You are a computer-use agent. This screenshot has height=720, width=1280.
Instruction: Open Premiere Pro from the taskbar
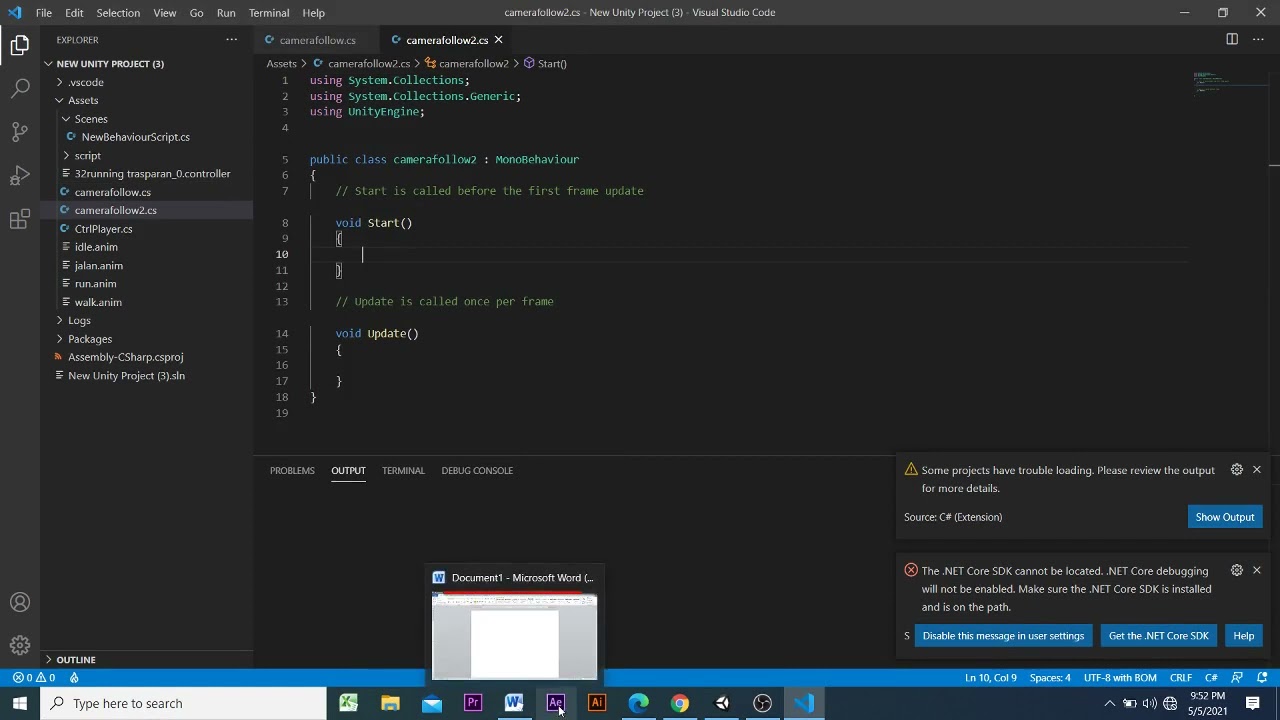pyautogui.click(x=473, y=703)
